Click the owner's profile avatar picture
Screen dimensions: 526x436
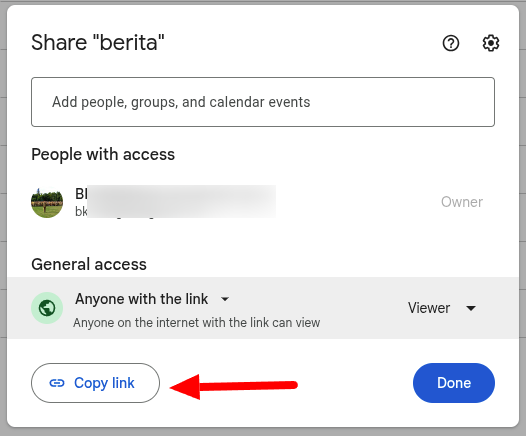coord(47,202)
